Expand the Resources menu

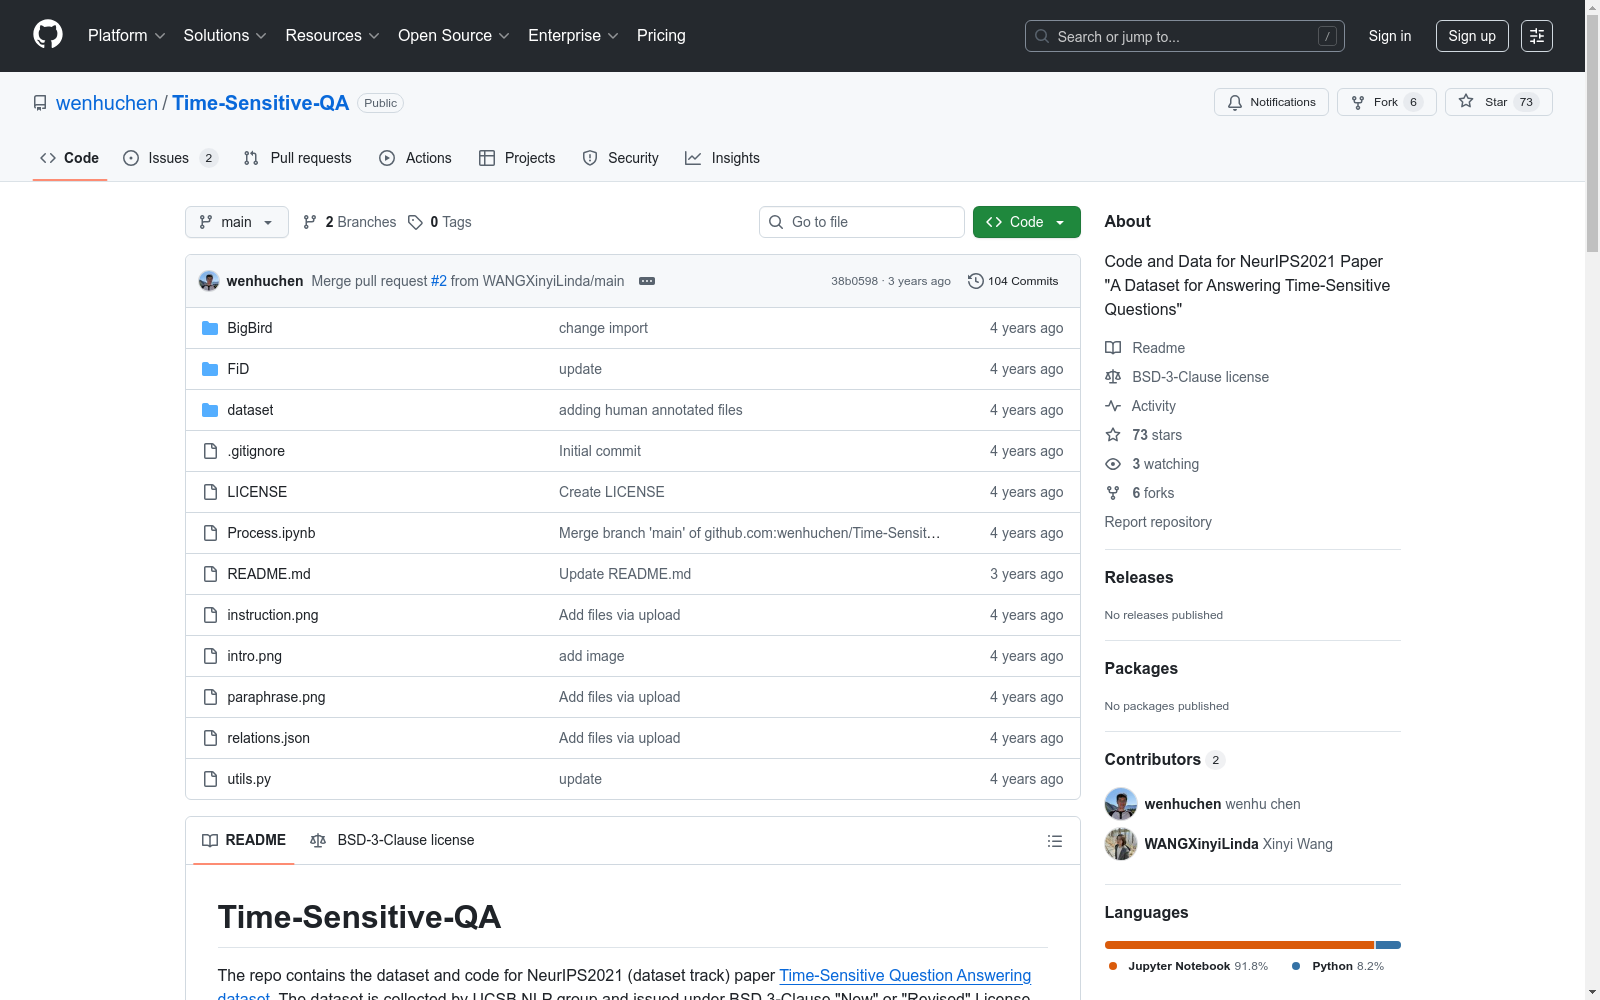pyautogui.click(x=333, y=36)
